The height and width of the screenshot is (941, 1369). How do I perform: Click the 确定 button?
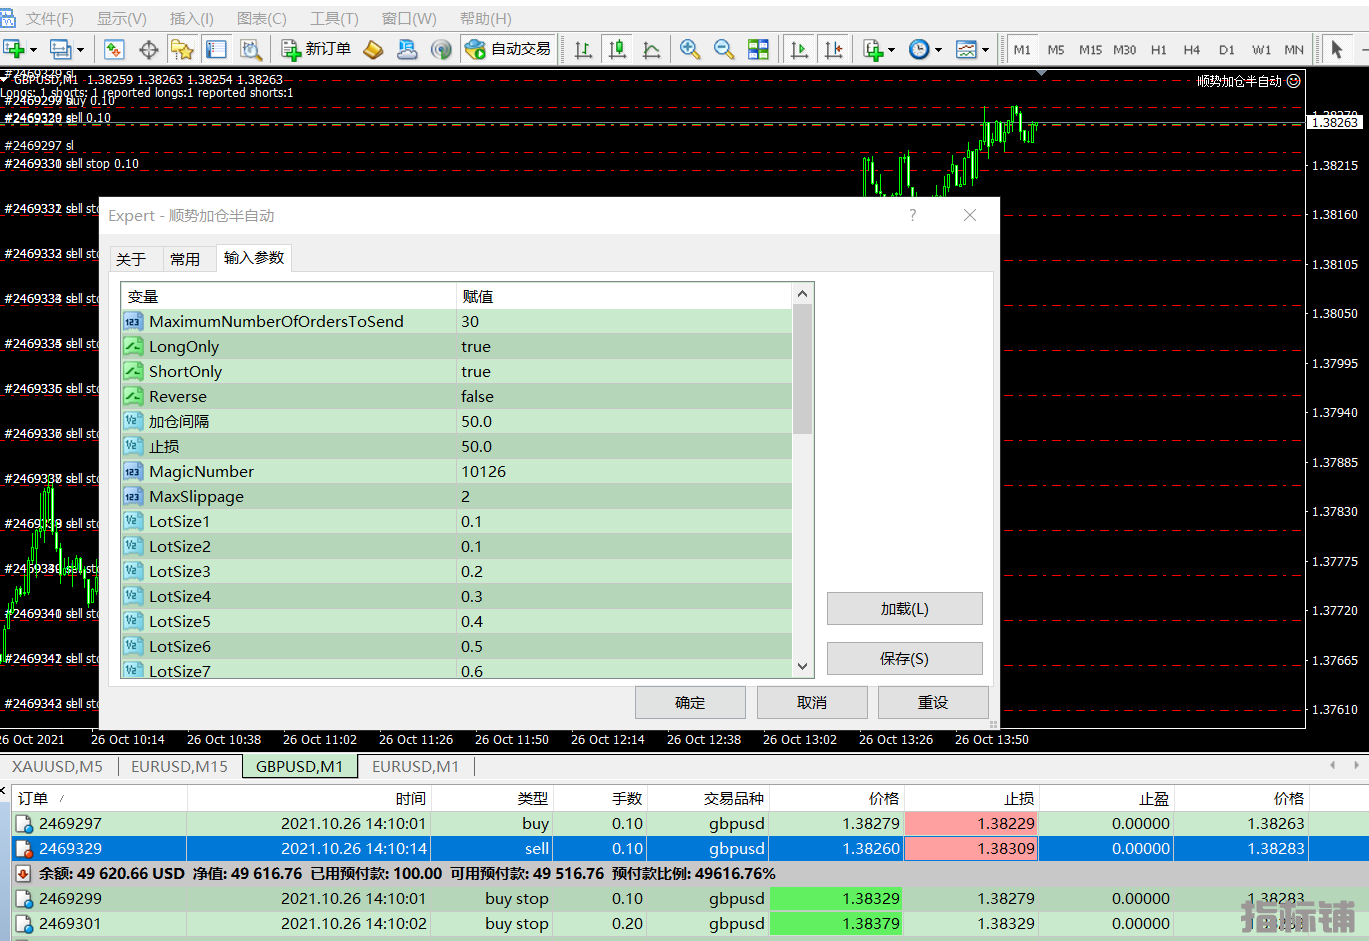coord(690,702)
